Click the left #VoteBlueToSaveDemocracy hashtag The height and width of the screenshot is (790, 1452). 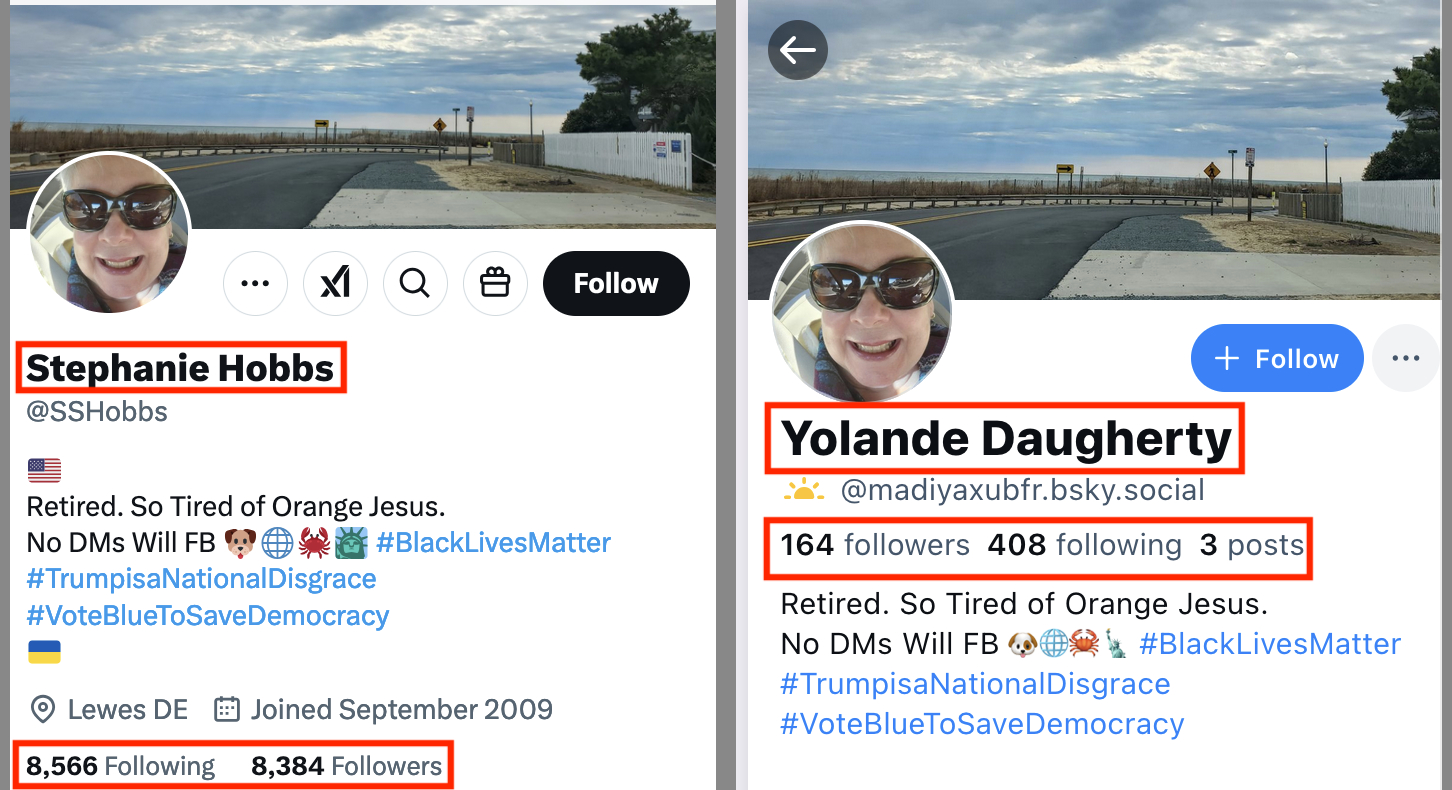207,615
